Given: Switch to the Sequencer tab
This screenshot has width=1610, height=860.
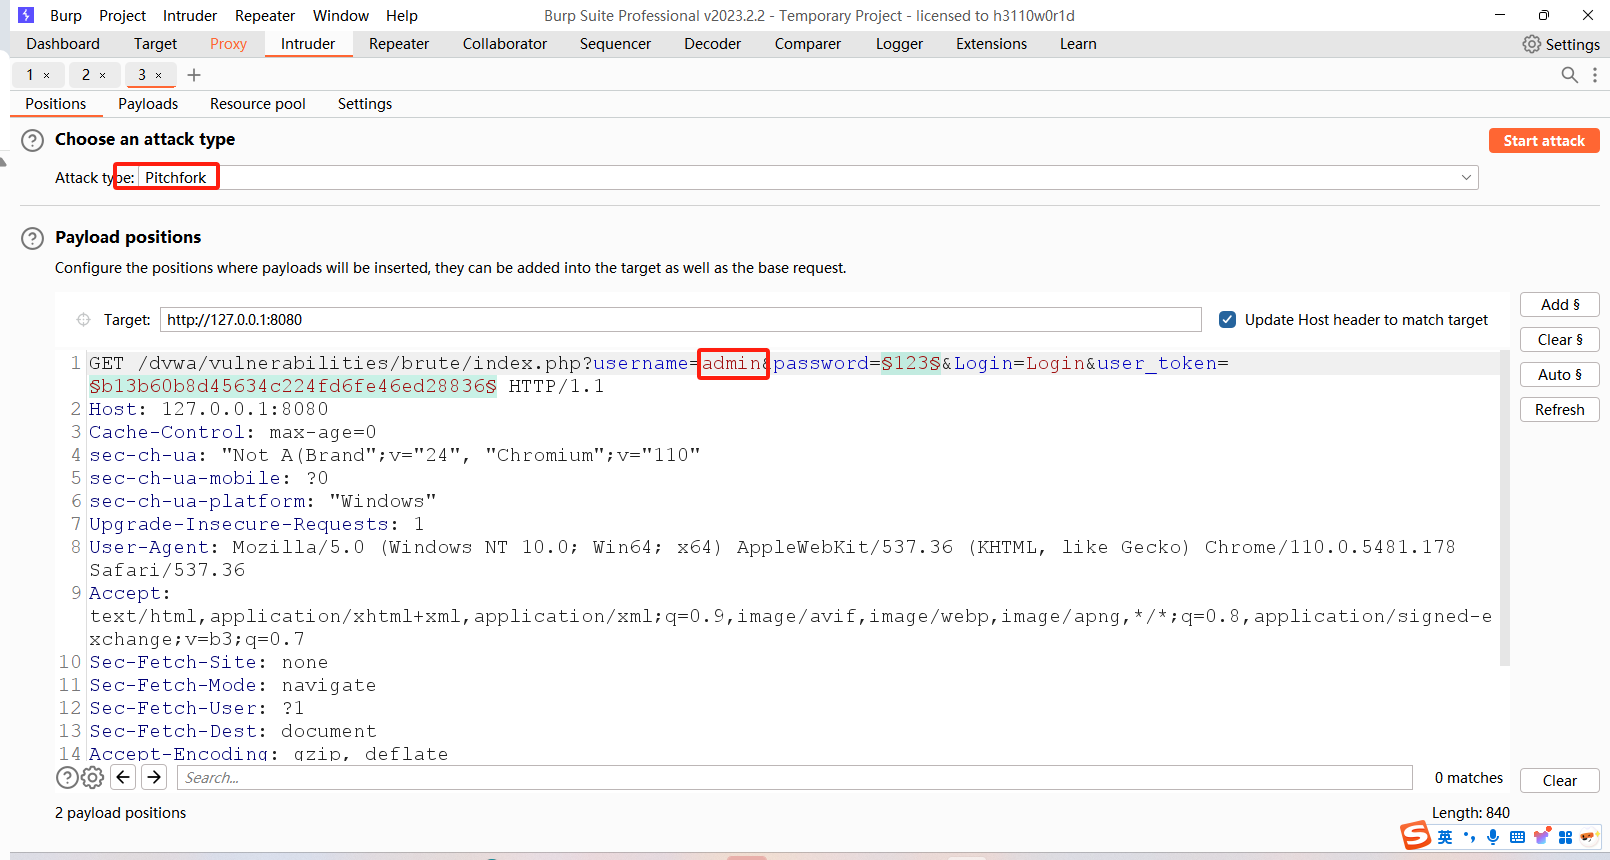Looking at the screenshot, I should pyautogui.click(x=615, y=44).
